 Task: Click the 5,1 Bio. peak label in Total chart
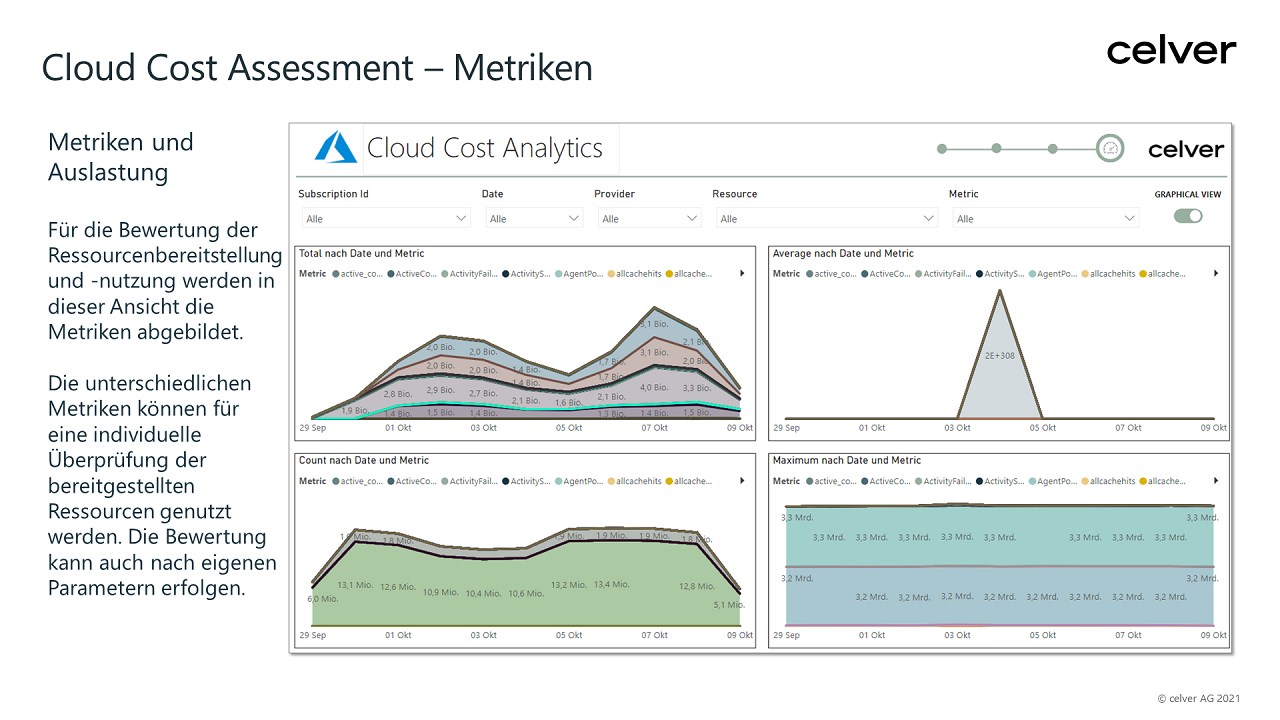pyautogui.click(x=654, y=324)
